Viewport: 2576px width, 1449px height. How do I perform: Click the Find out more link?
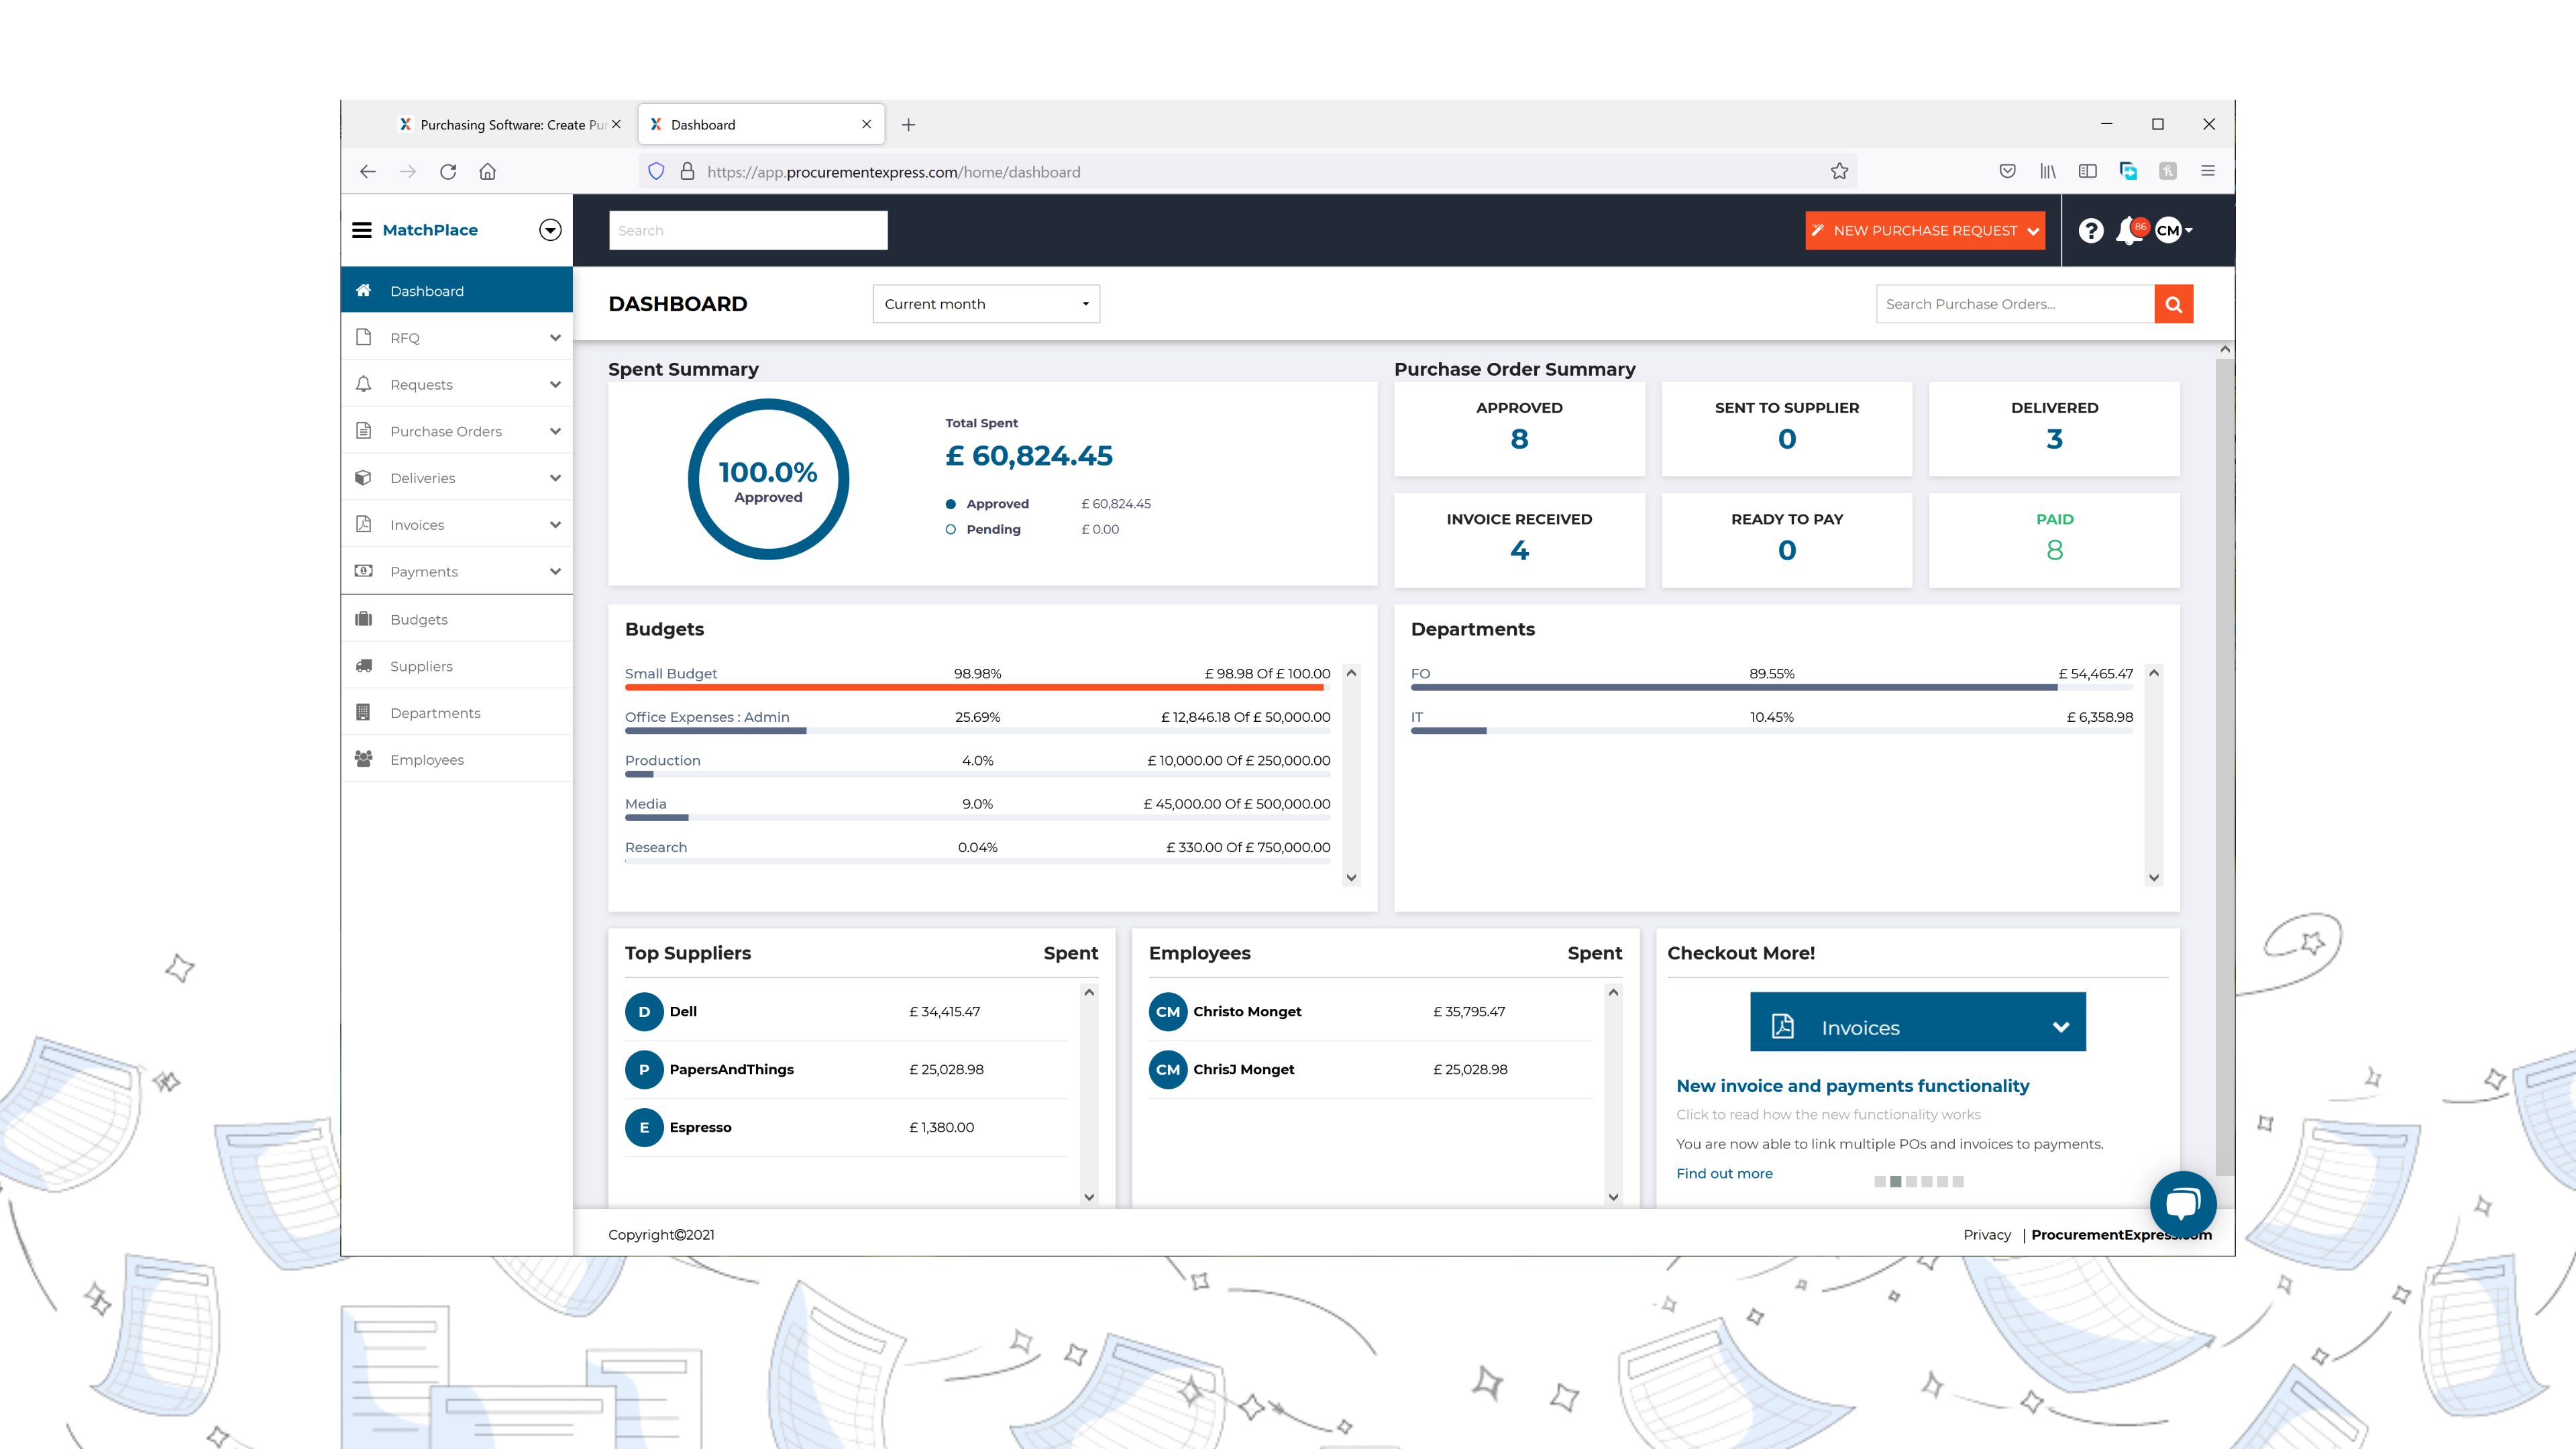click(1724, 1172)
